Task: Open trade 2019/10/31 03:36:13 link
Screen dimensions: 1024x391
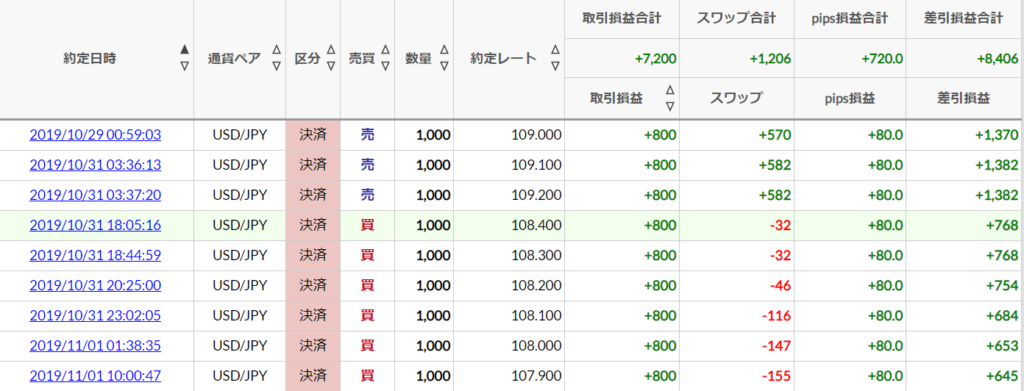Action: click(95, 165)
